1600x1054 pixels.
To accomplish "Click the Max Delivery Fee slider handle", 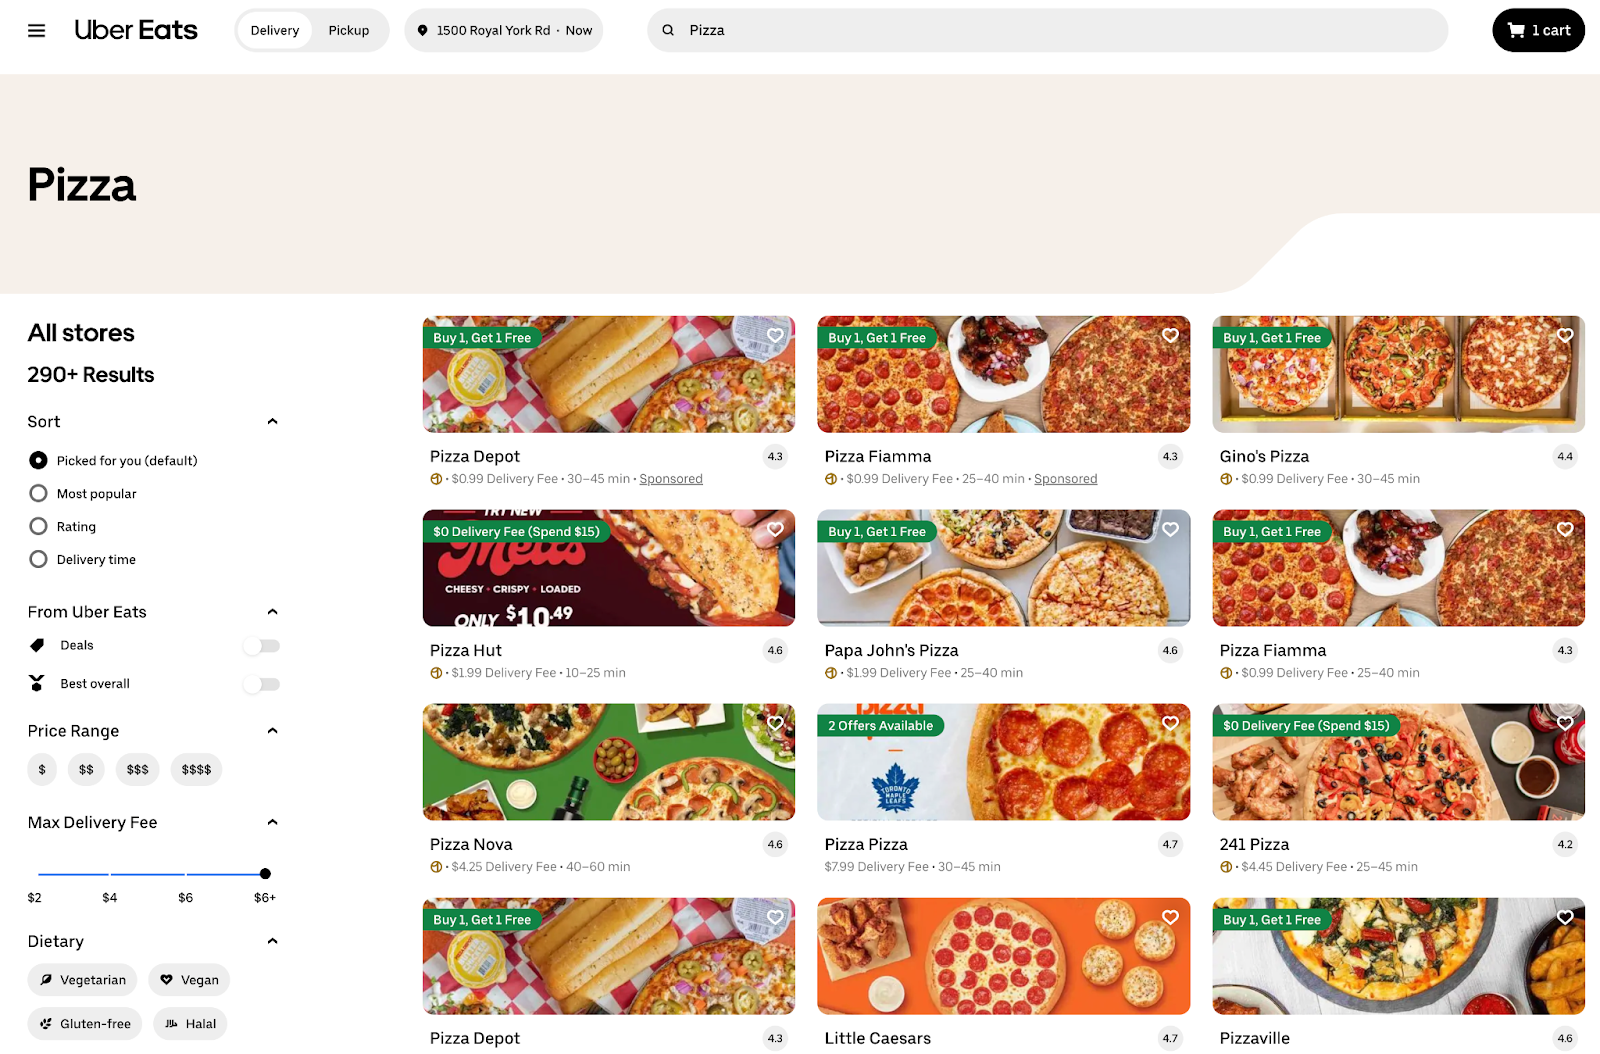I will tap(265, 874).
